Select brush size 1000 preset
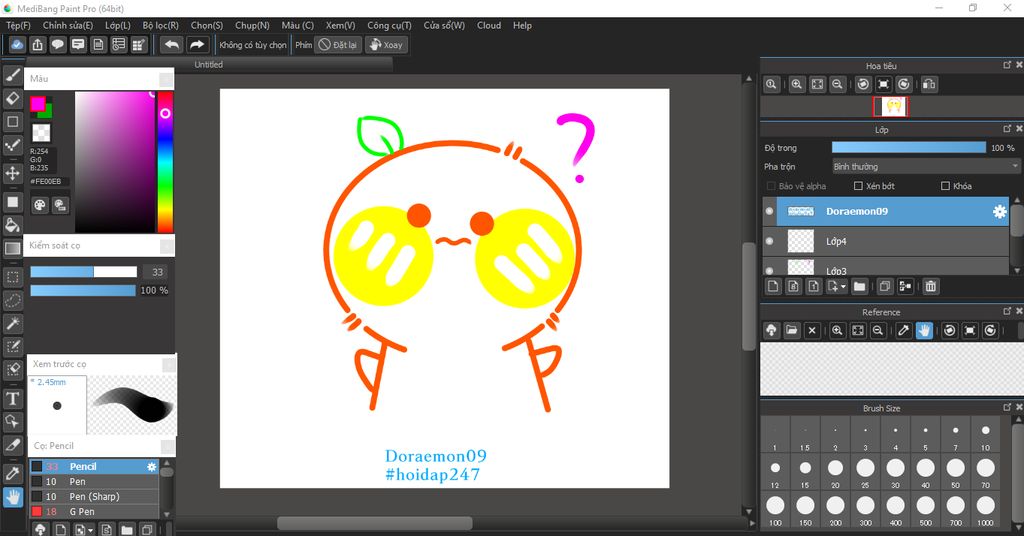 985,510
